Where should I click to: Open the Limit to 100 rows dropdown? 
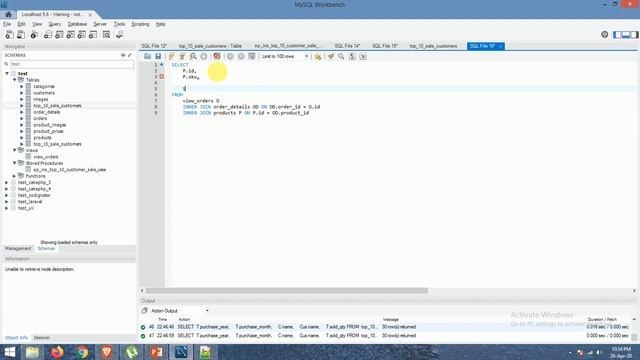284,56
